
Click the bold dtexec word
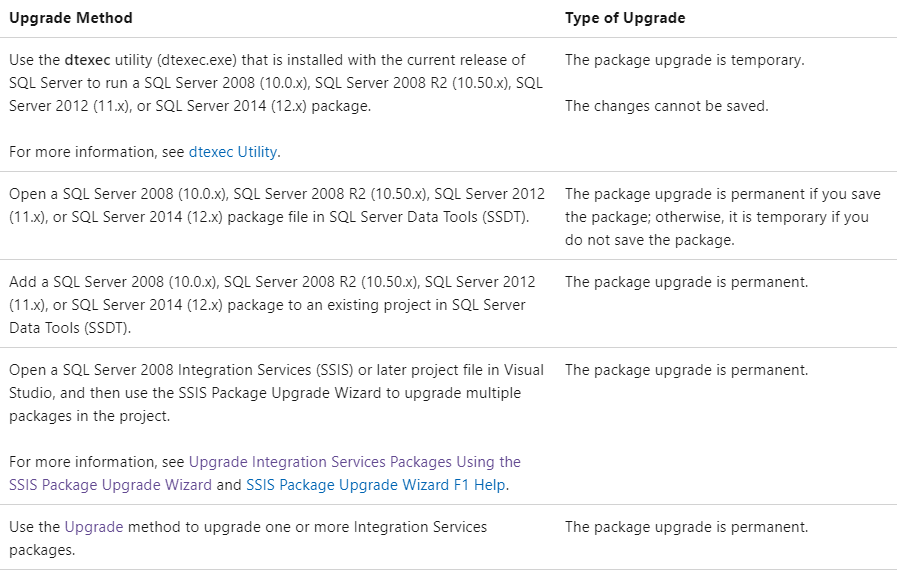pos(87,60)
